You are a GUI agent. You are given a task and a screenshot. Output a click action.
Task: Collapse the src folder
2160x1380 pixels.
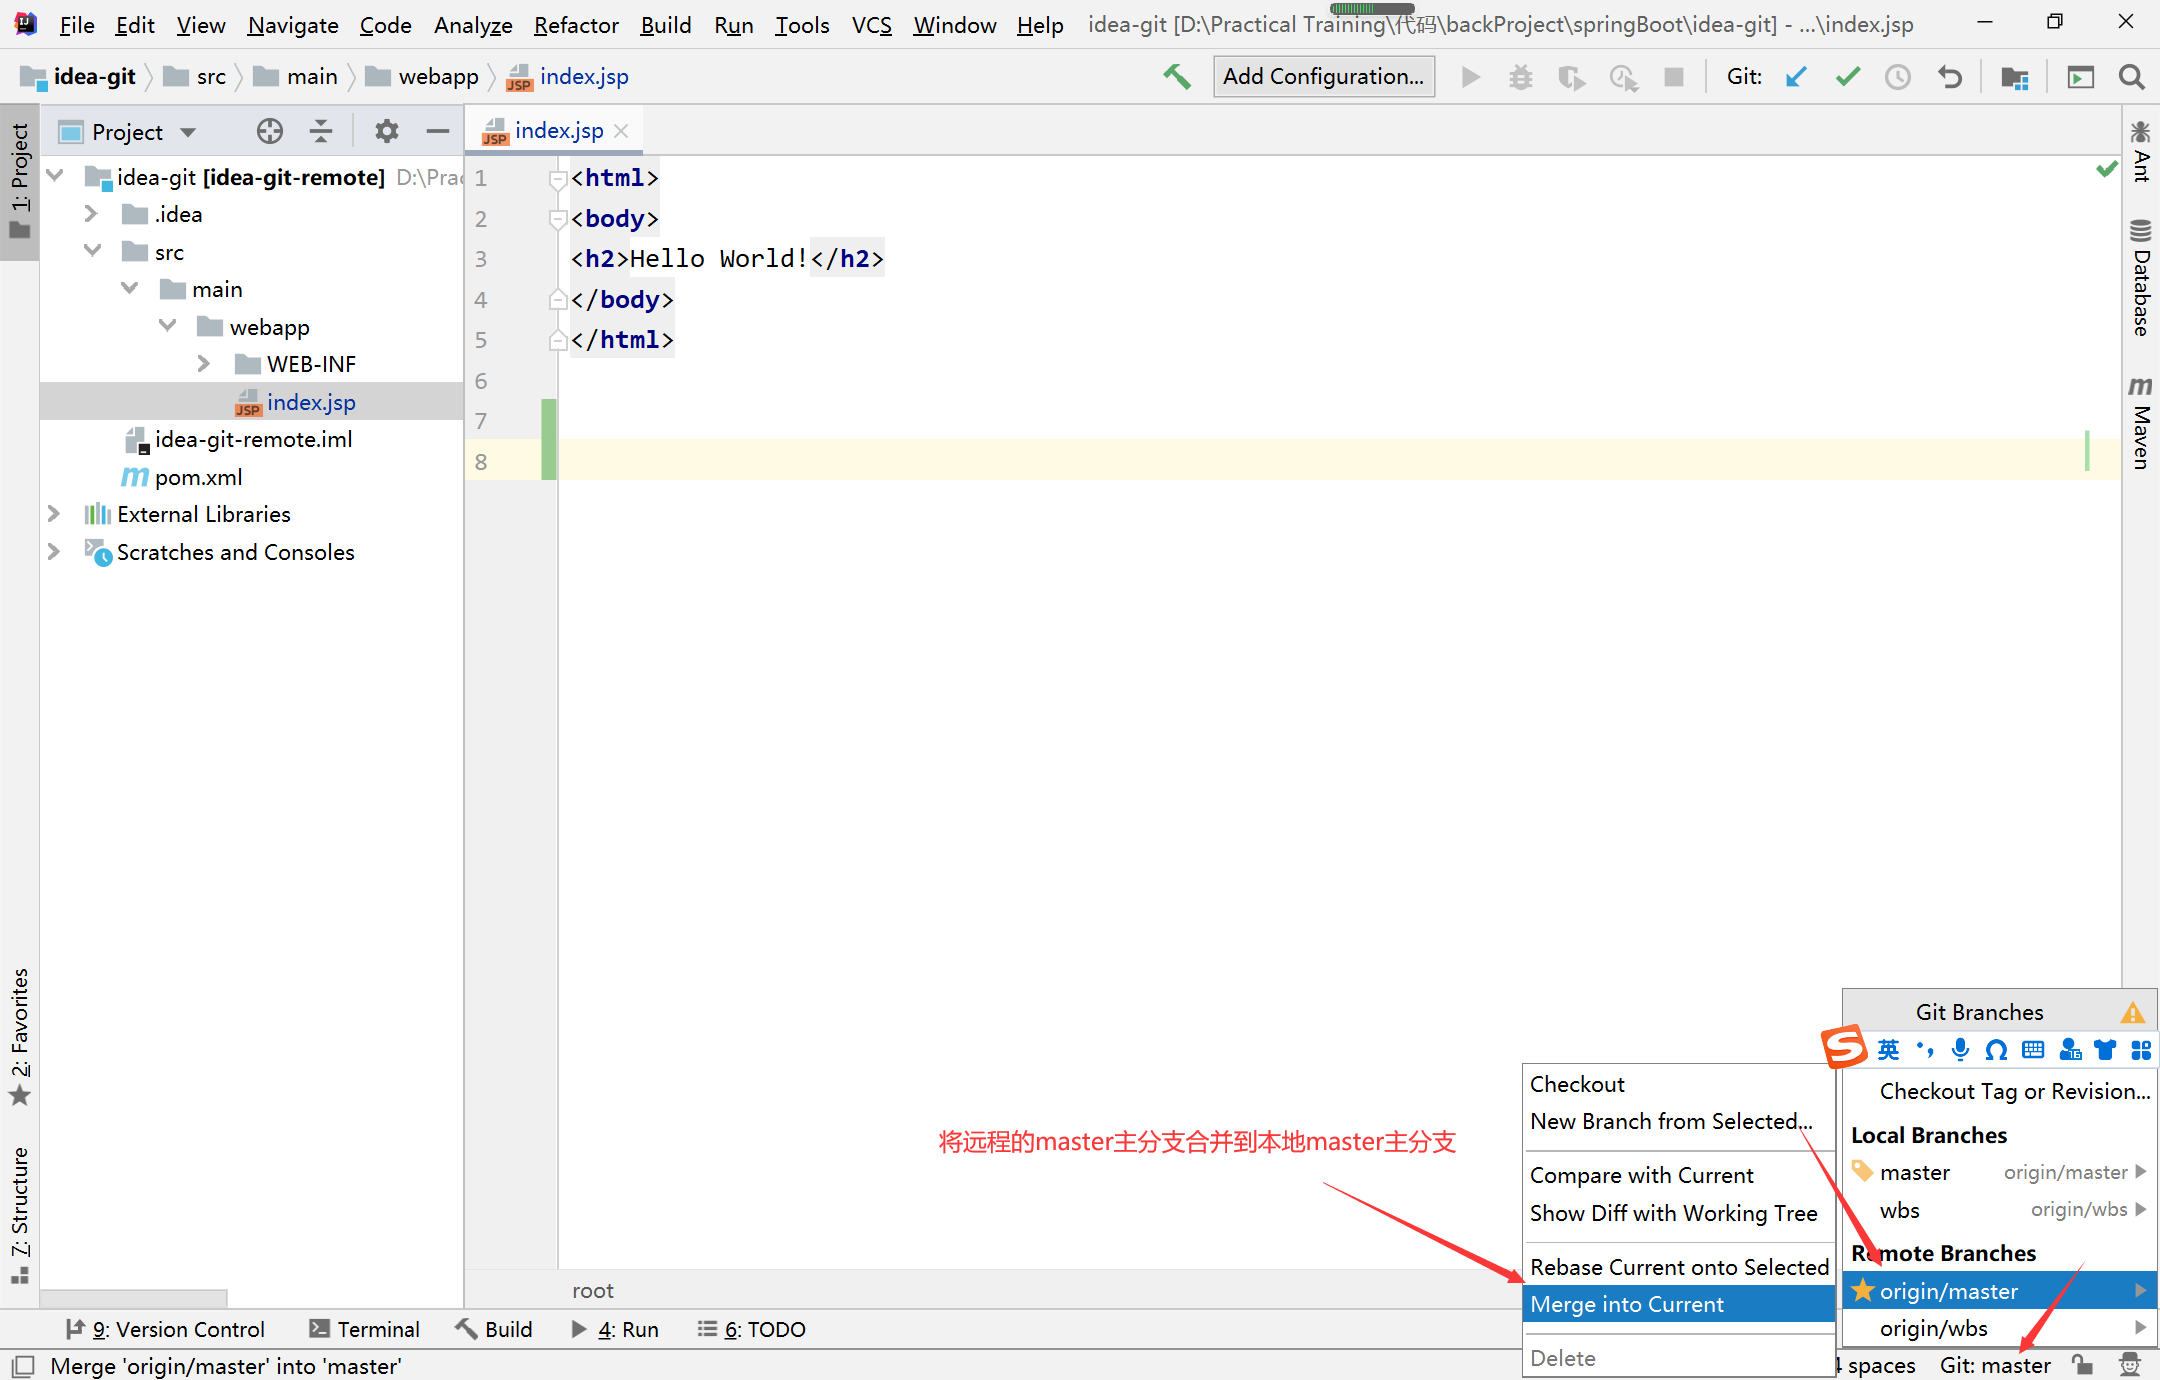click(92, 251)
